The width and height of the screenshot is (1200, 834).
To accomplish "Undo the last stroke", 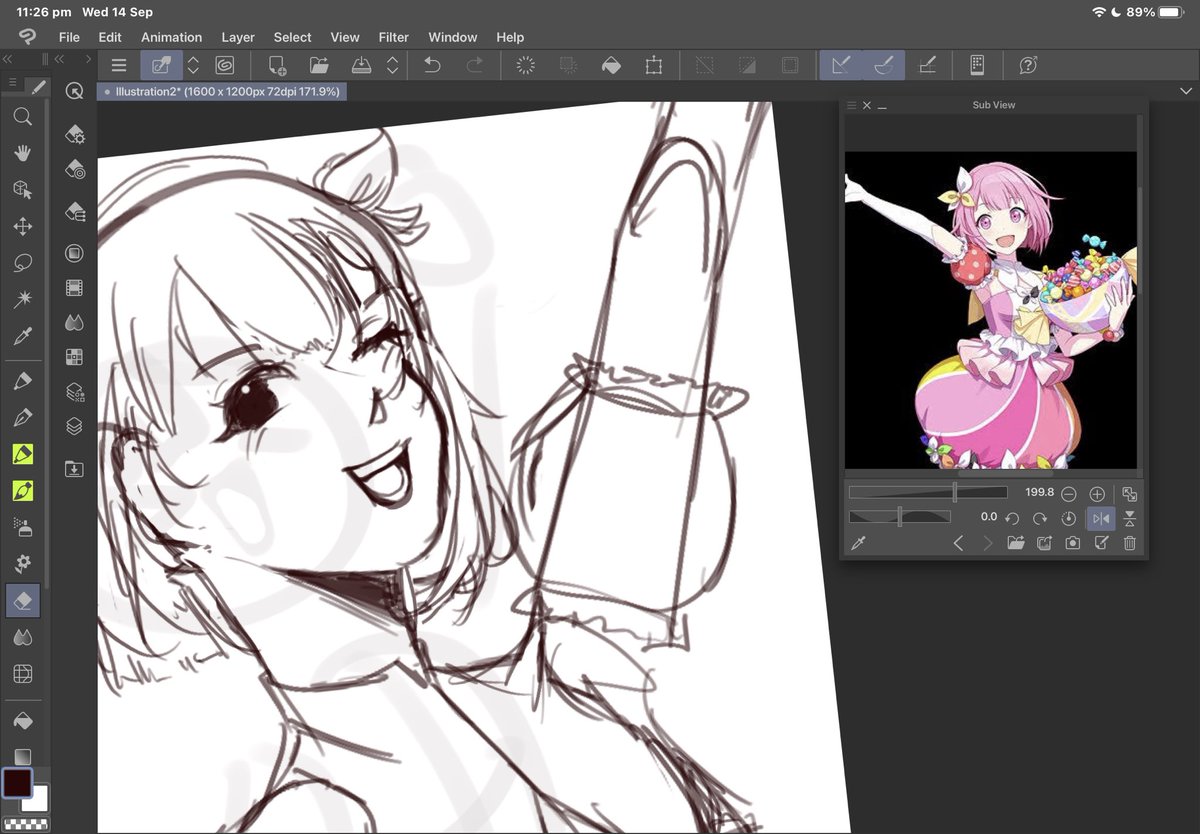I will click(432, 65).
